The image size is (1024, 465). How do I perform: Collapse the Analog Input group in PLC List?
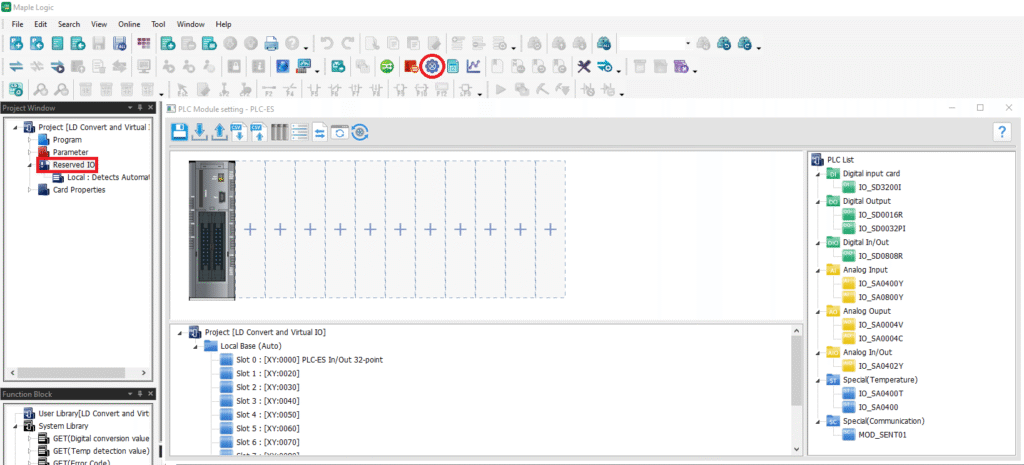[x=816, y=270]
